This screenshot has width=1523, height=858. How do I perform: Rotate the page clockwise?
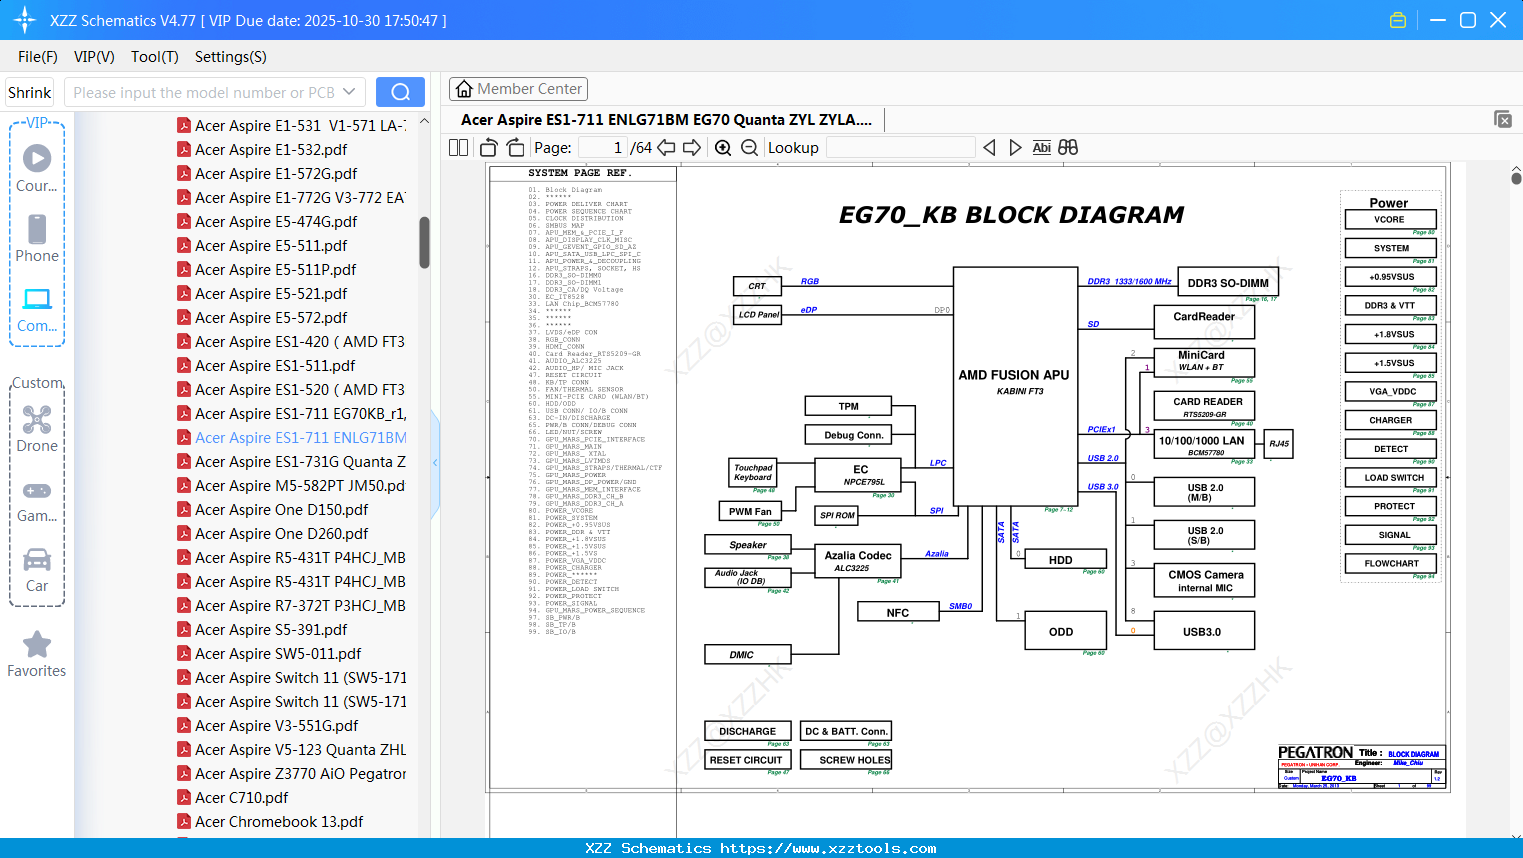coord(515,147)
